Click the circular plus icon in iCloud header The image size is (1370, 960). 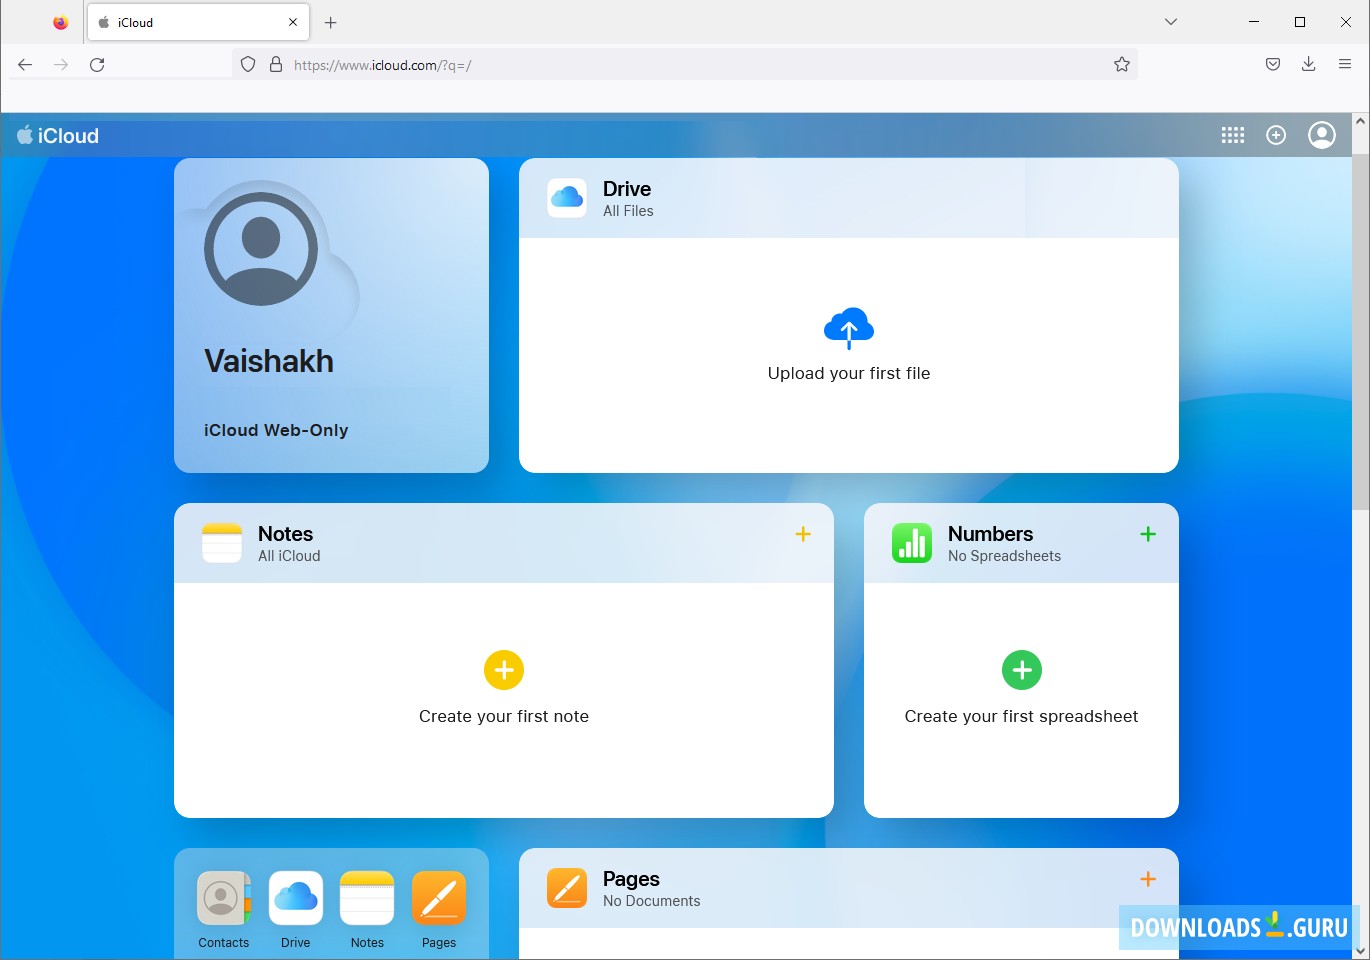tap(1276, 135)
